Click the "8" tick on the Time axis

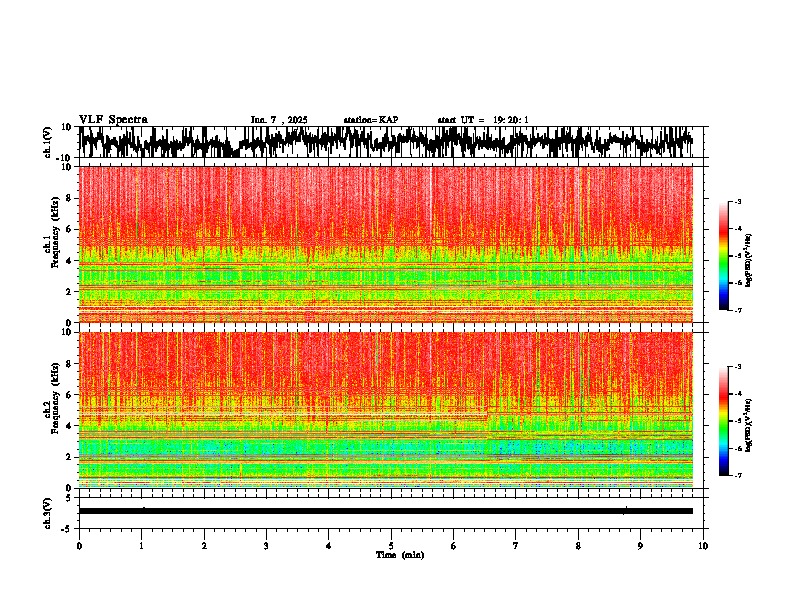point(578,546)
